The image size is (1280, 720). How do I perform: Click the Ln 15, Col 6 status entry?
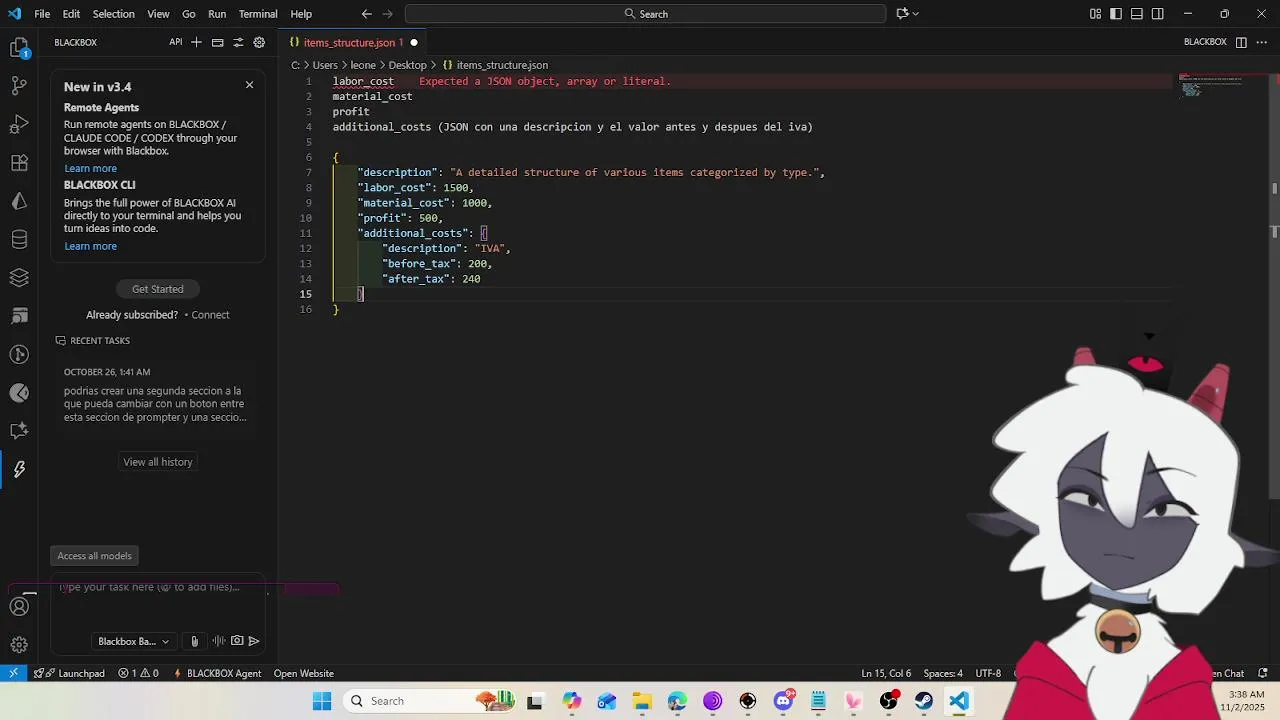[x=886, y=673]
